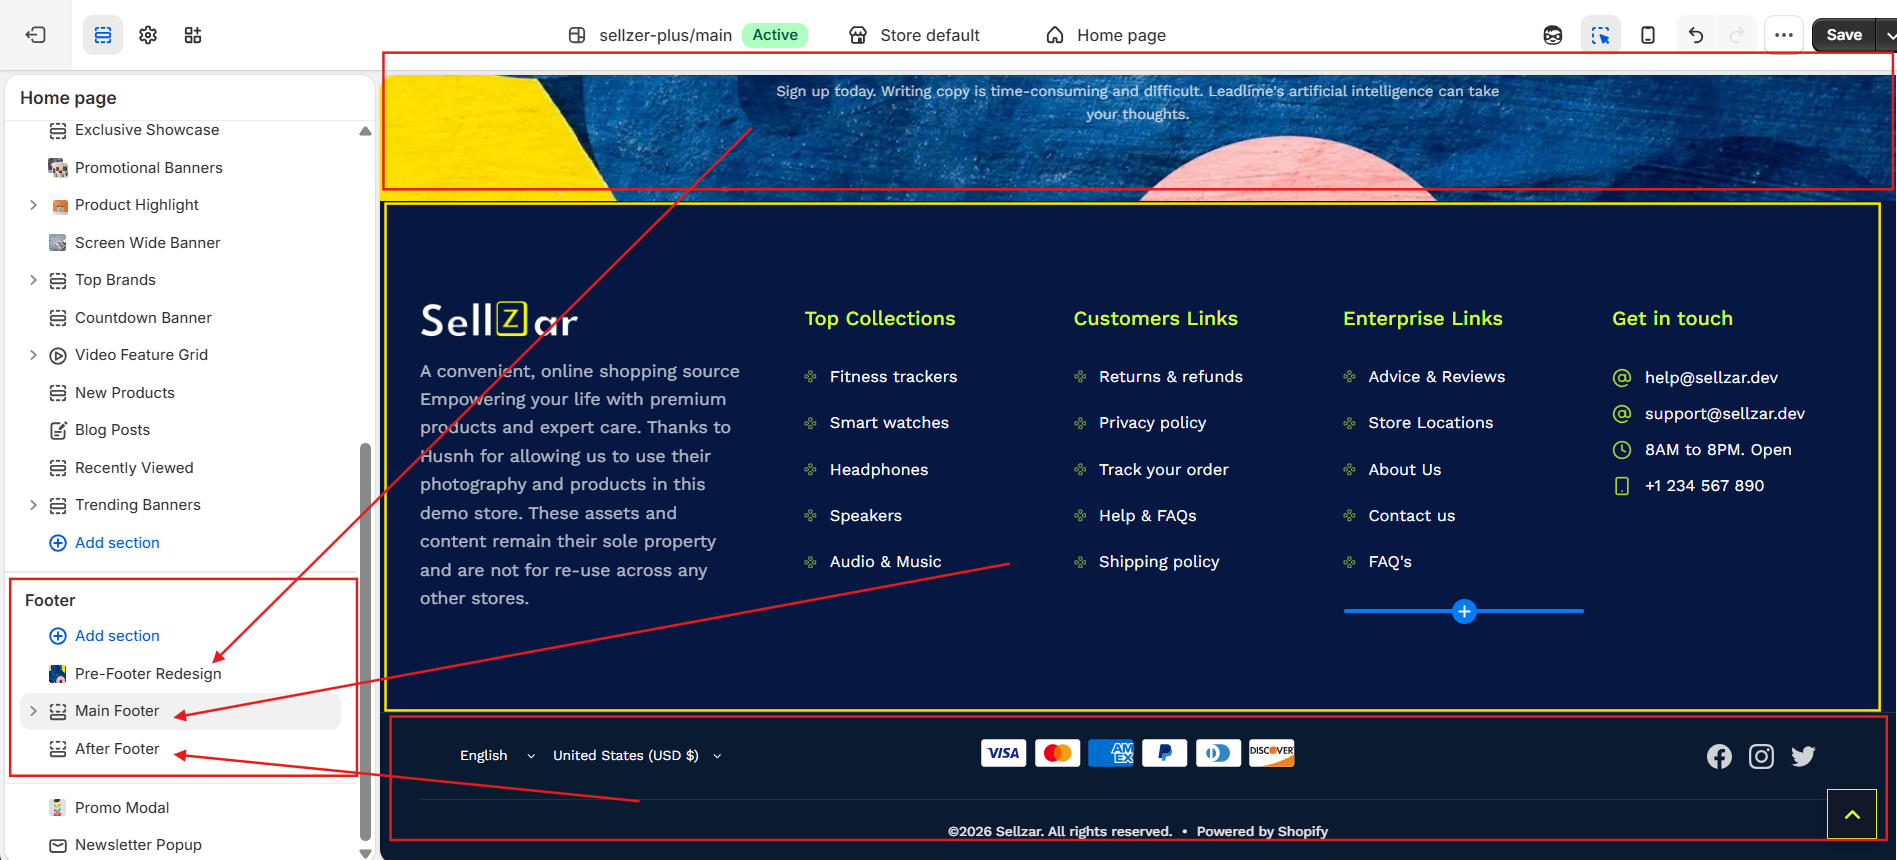Open the Smart watches footer link
The height and width of the screenshot is (860, 1897).
pyautogui.click(x=889, y=423)
